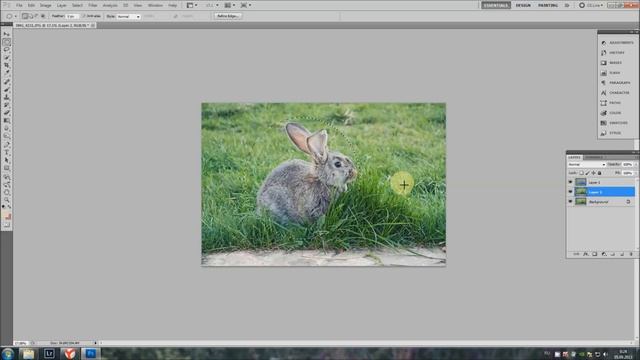Viewport: 640px width, 360px height.
Task: Select the Spot Healing Brush tool
Action: [x=7, y=82]
